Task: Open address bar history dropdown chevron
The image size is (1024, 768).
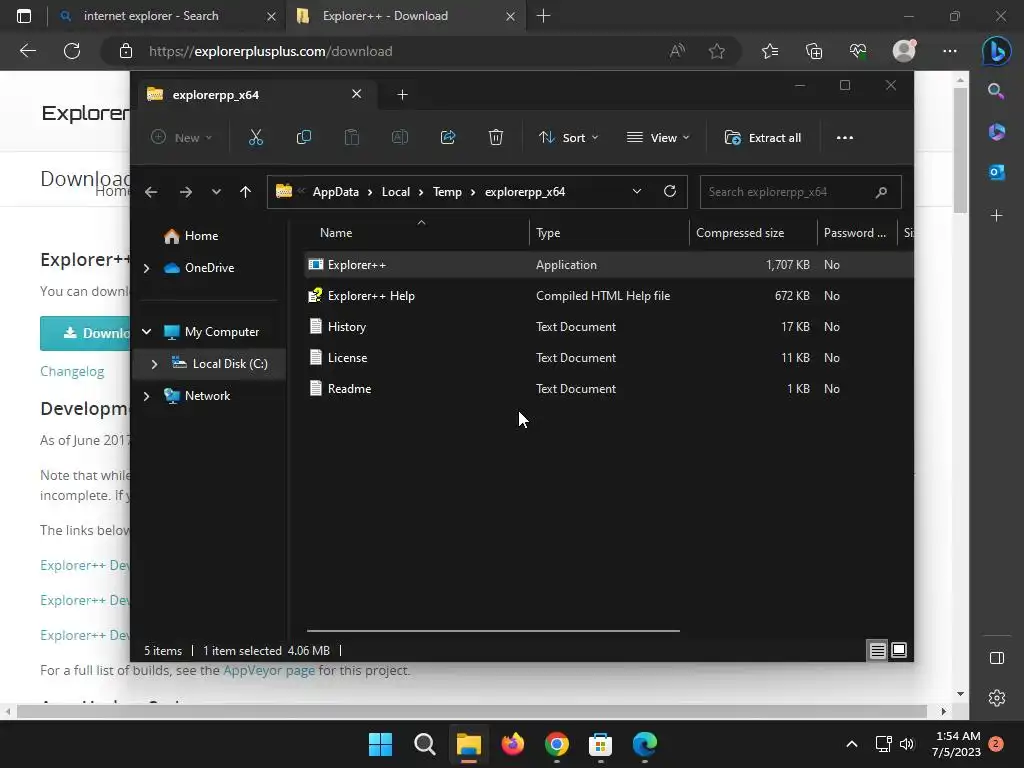Action: (637, 191)
